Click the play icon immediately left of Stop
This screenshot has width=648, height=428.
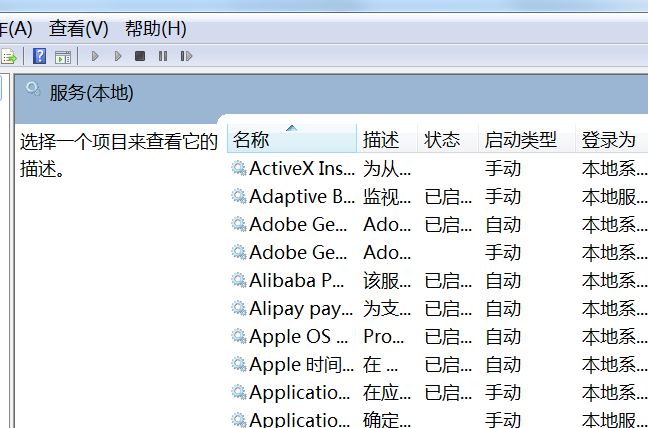tap(118, 57)
